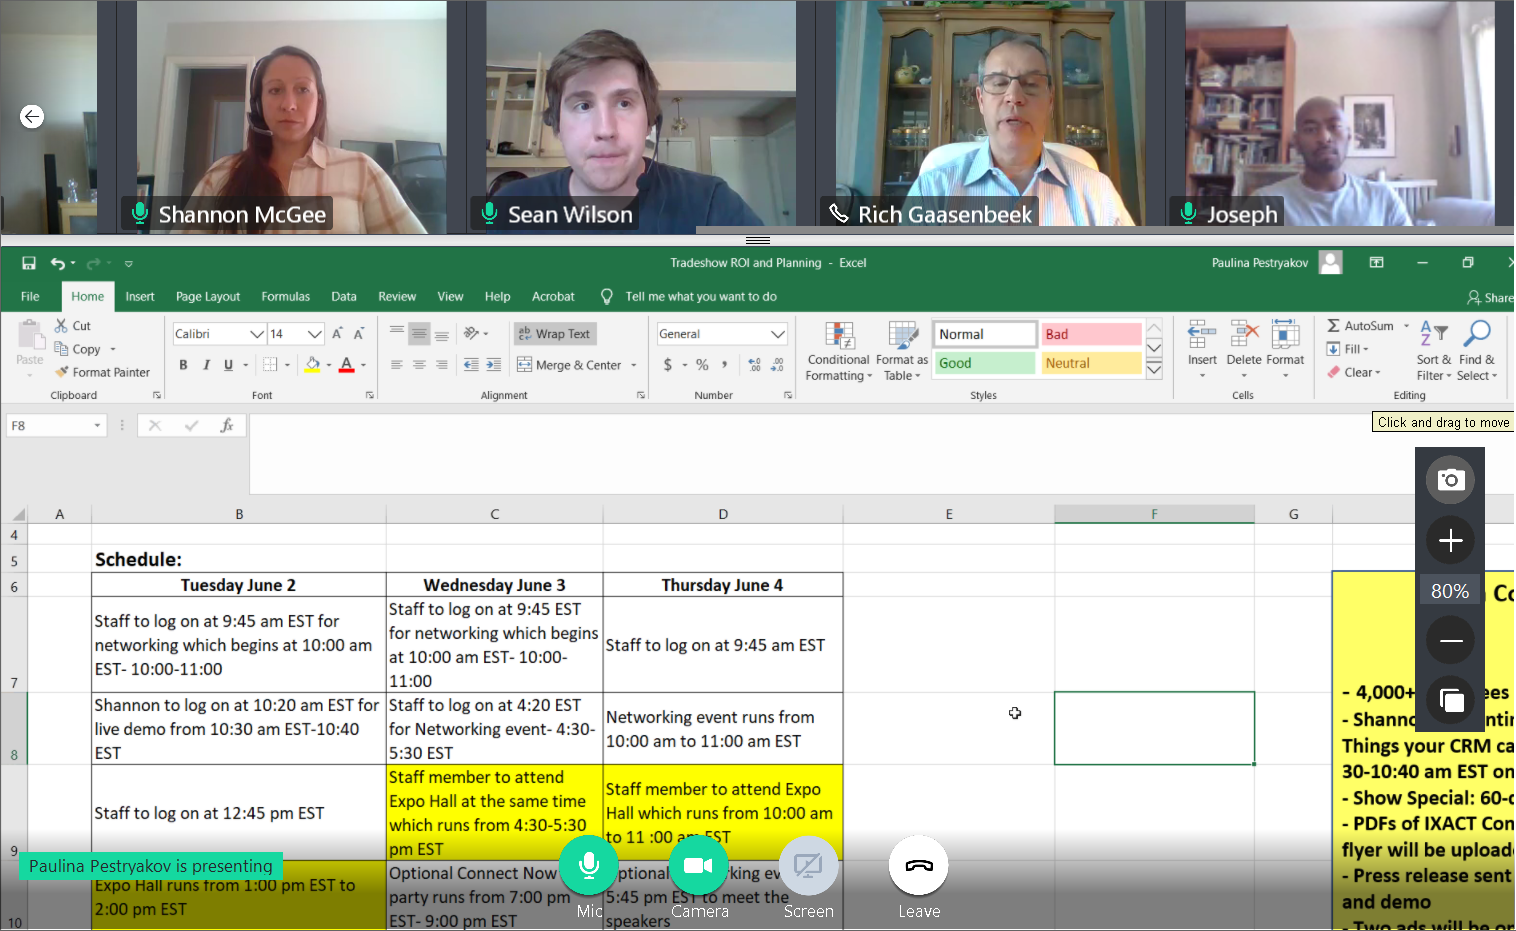Open the Data ribbon tab
This screenshot has height=931, width=1516.
[x=344, y=297]
